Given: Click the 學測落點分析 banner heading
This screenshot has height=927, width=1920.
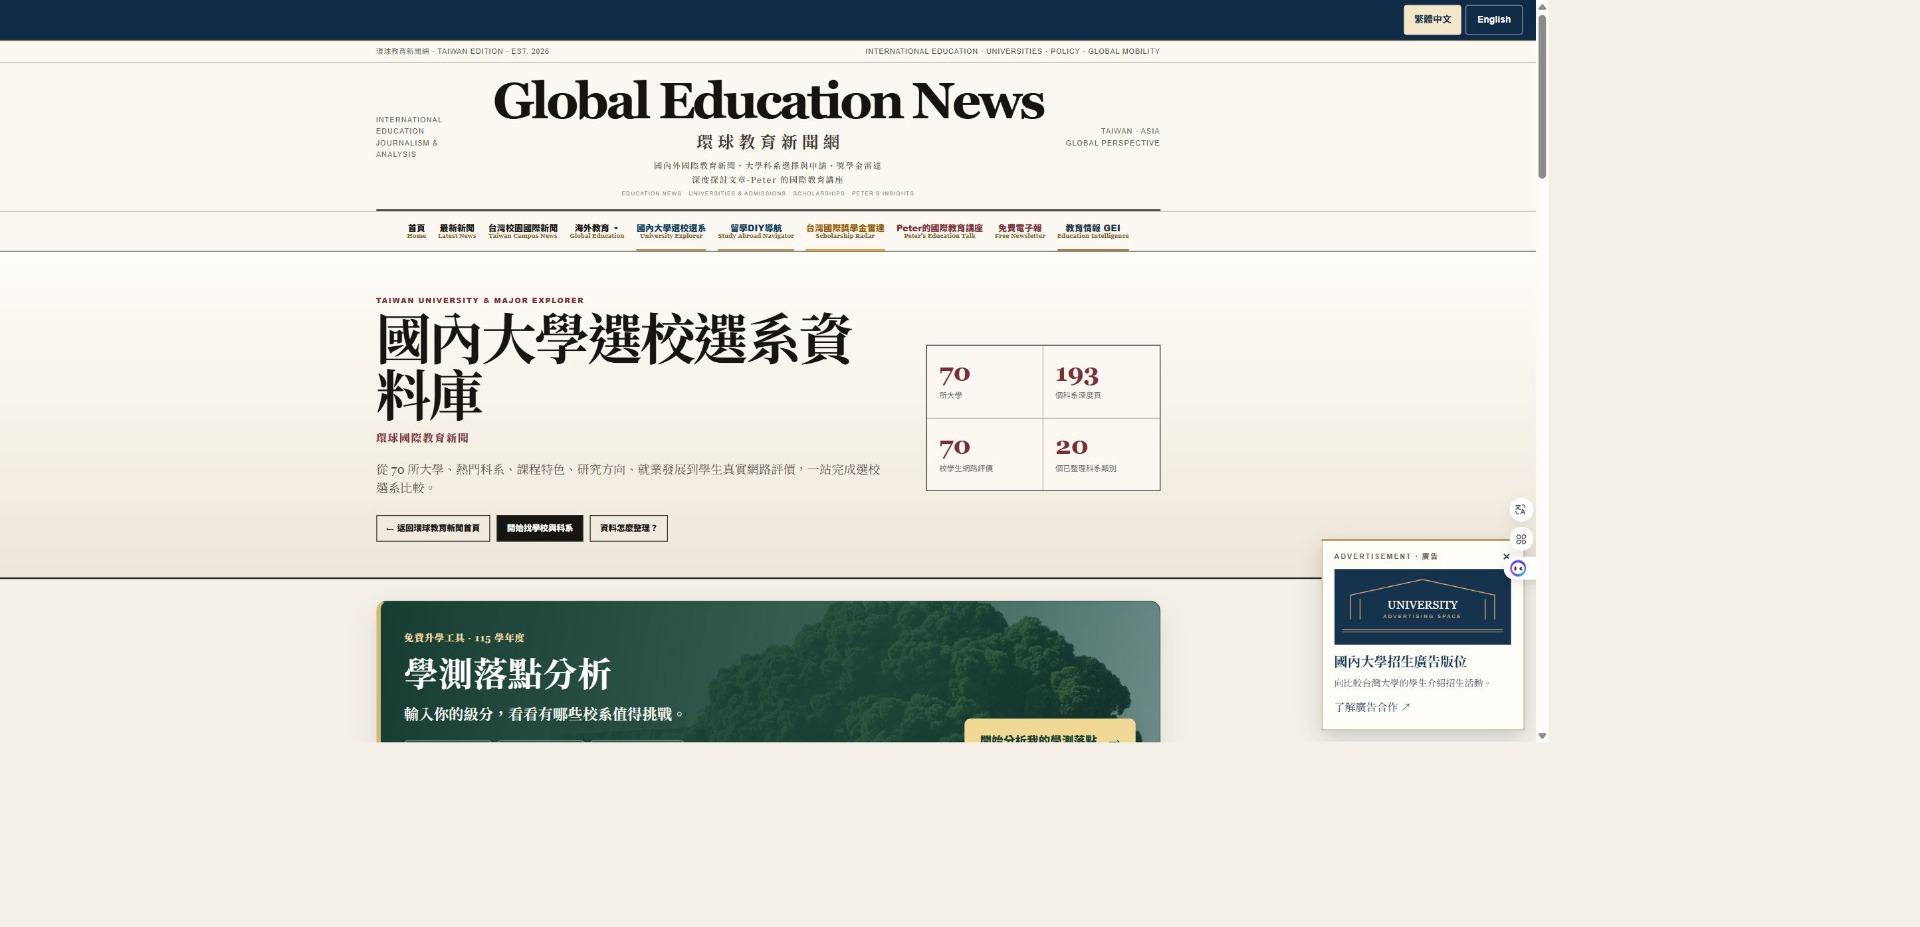Looking at the screenshot, I should [507, 674].
